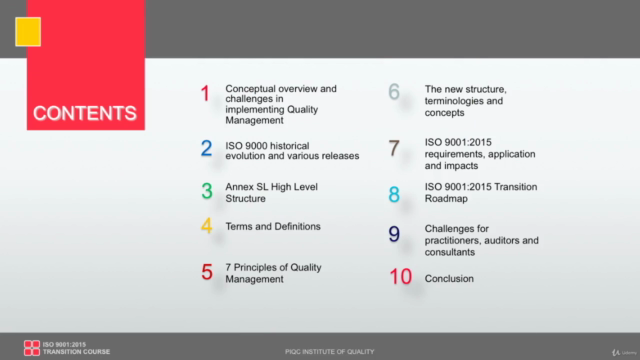The width and height of the screenshot is (640, 360).
Task: Click the green number 3 marker
Action: pyautogui.click(x=207, y=191)
